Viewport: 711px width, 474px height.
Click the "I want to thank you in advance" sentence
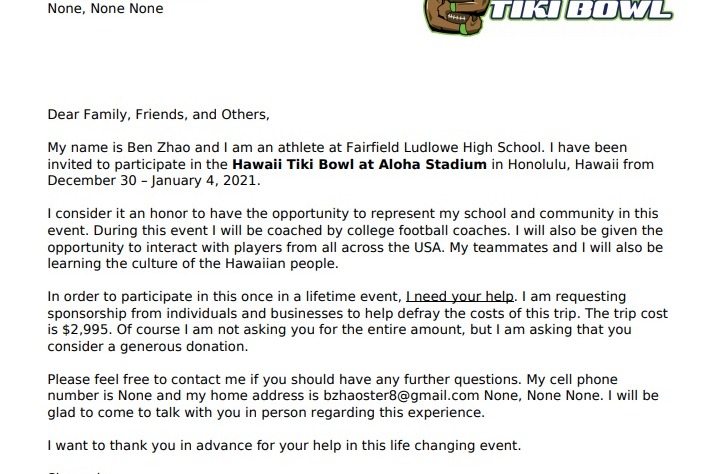coord(284,445)
